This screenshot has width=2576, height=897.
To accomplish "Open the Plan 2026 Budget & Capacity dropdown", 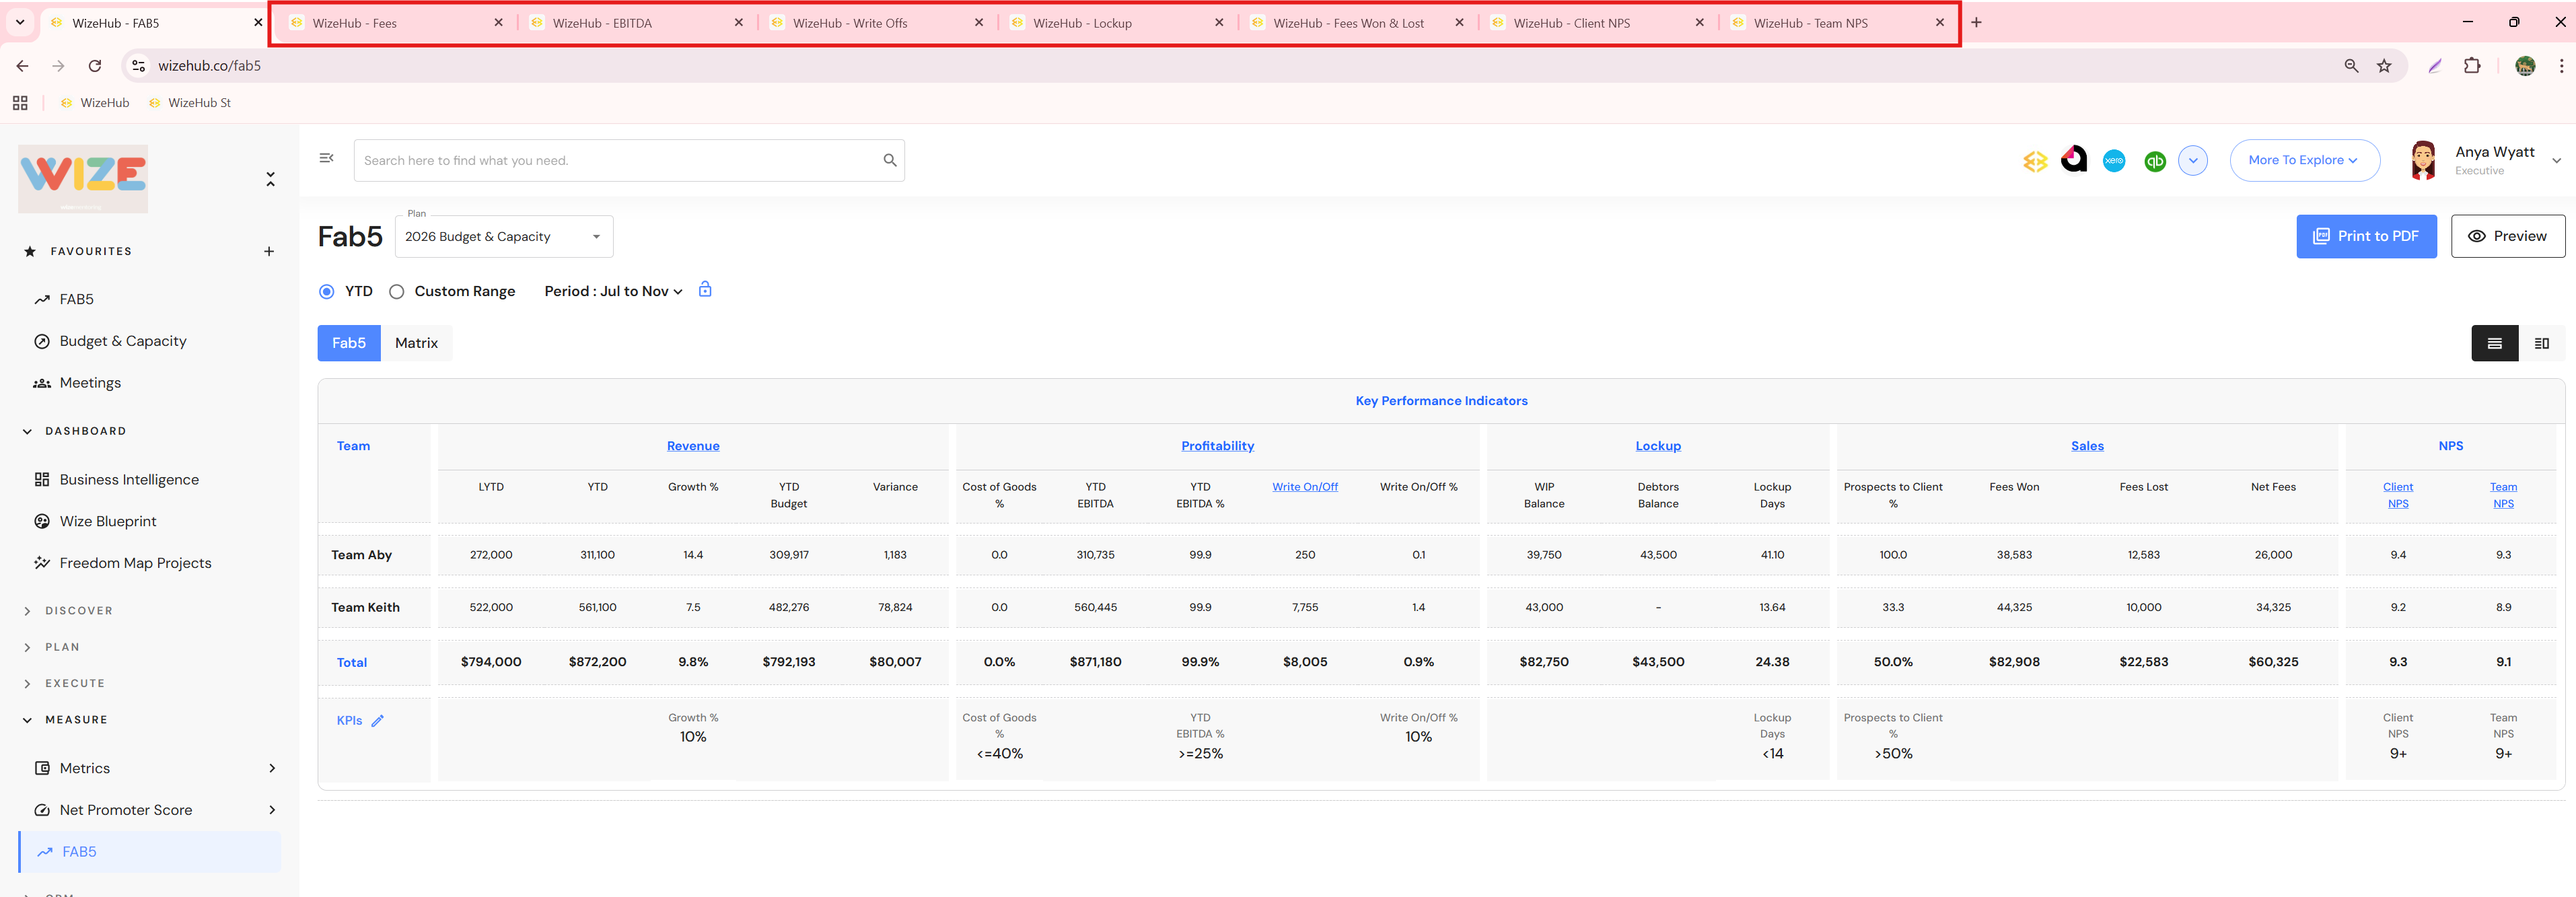I will click(x=504, y=237).
